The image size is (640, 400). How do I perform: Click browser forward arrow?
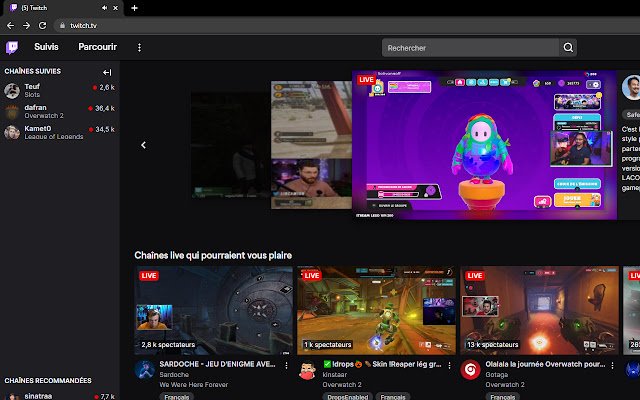27,25
